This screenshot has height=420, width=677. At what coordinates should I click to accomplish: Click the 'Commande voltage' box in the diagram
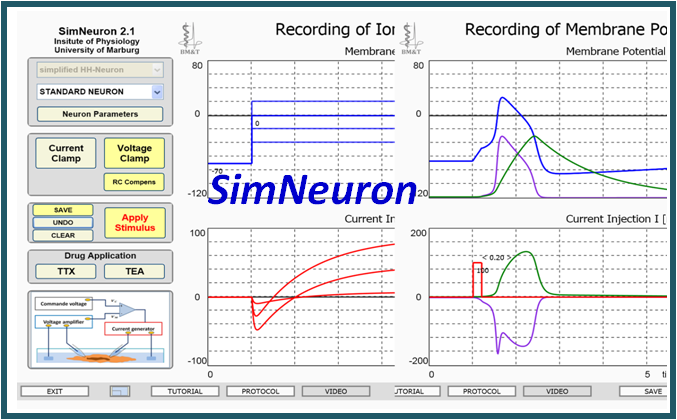coord(63,304)
